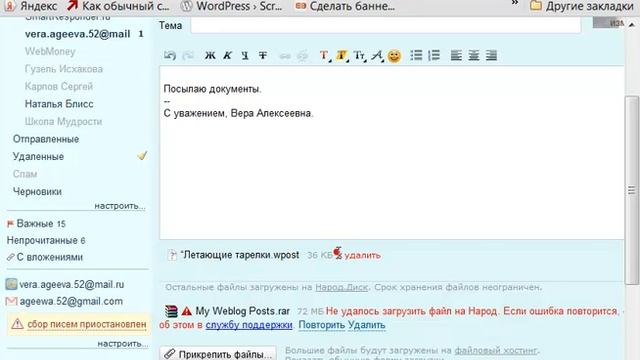Click the redo arrow icon
640x360 pixels.
(188, 56)
